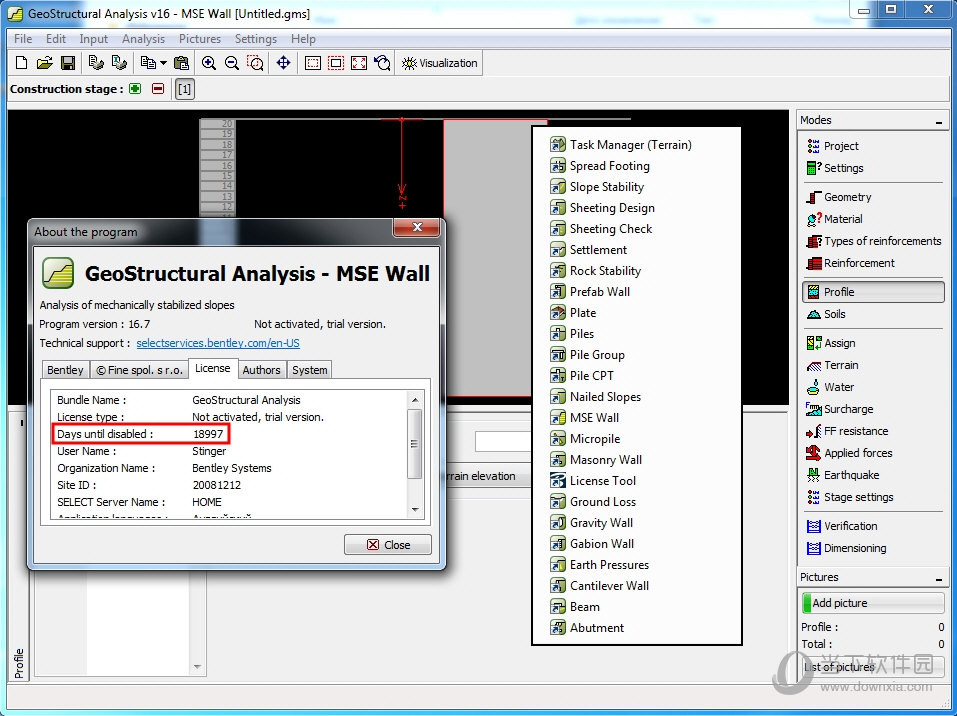
Task: Click Close button in About dialog
Action: [x=388, y=544]
